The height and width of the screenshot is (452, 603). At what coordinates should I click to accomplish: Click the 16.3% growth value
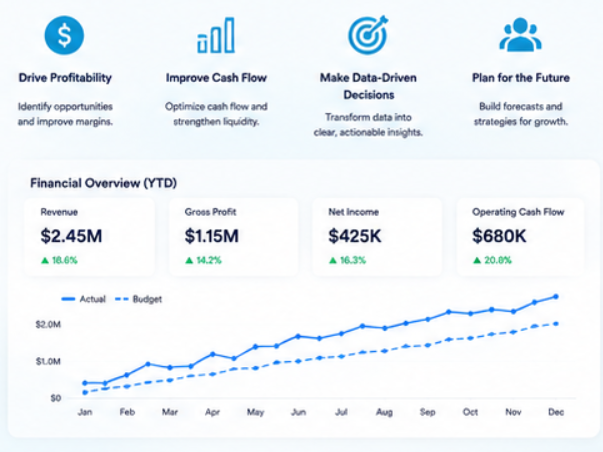point(353,260)
